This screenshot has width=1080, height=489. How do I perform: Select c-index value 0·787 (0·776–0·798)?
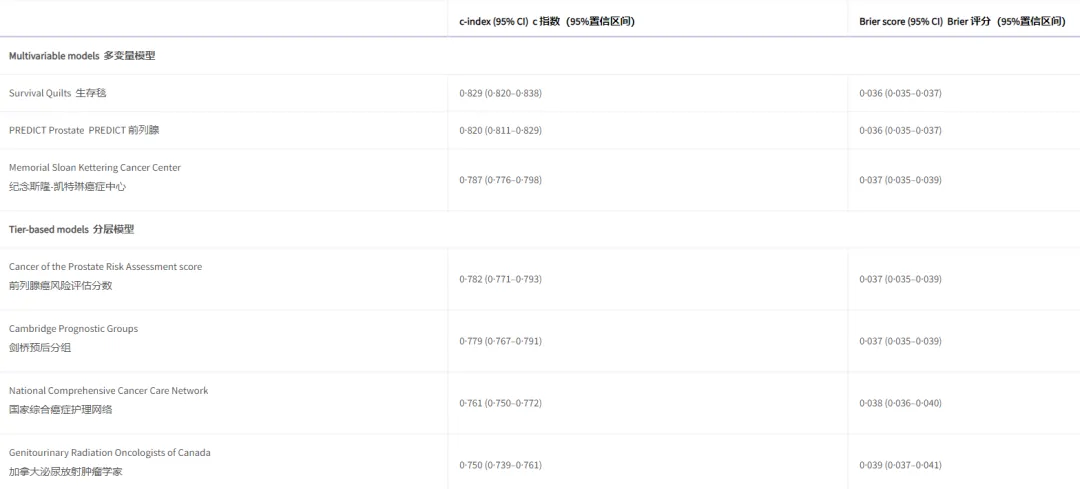pyautogui.click(x=501, y=180)
